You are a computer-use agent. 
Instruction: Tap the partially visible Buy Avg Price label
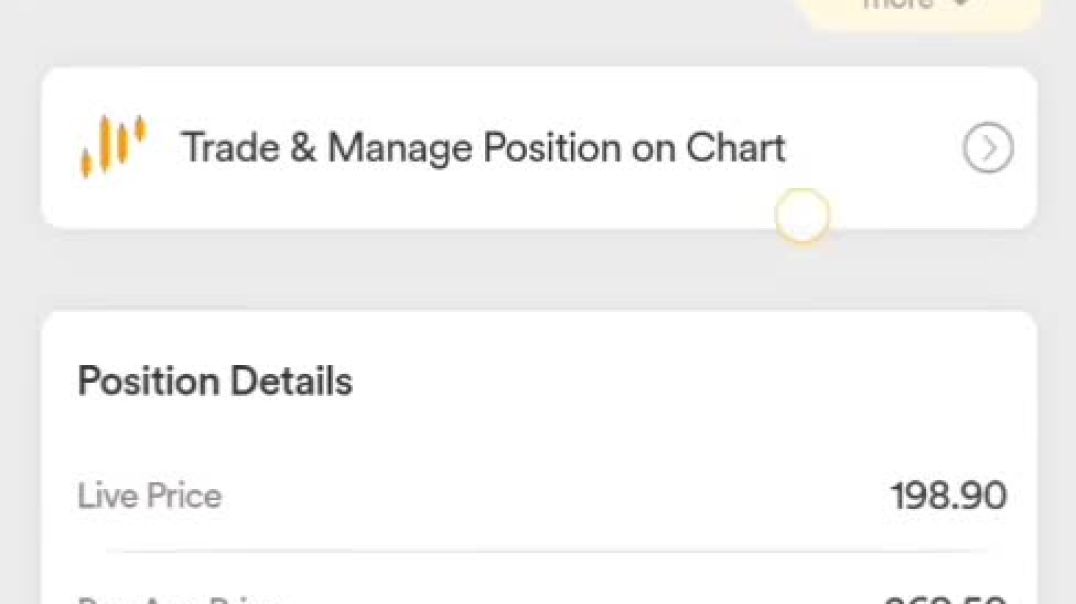tap(180, 600)
